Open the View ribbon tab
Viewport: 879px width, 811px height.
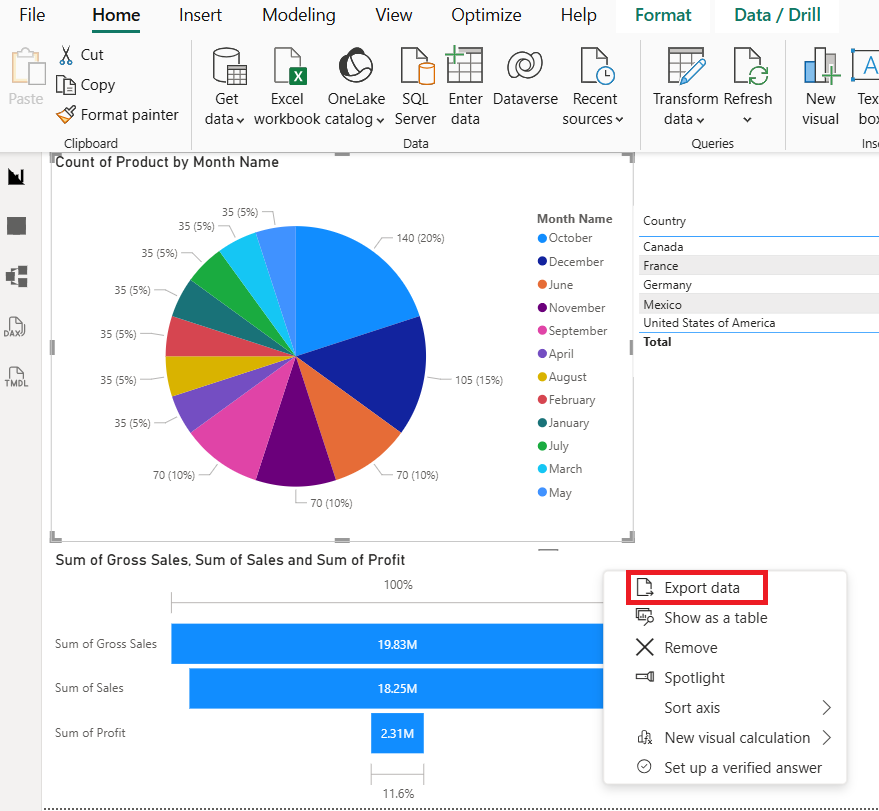pos(394,15)
